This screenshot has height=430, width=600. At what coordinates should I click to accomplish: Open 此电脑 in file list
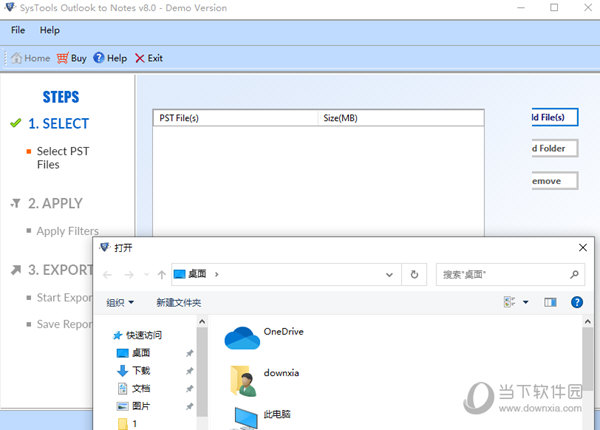click(263, 418)
